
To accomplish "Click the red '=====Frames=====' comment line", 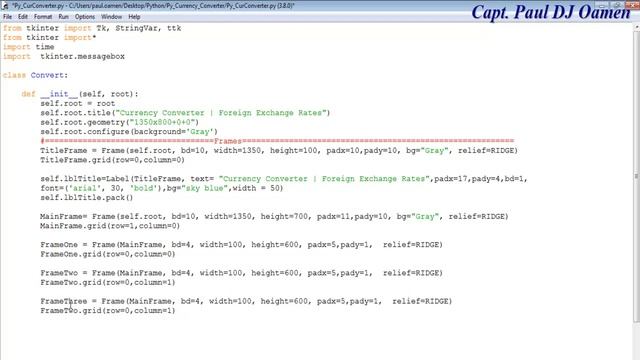I will click(x=277, y=141).
